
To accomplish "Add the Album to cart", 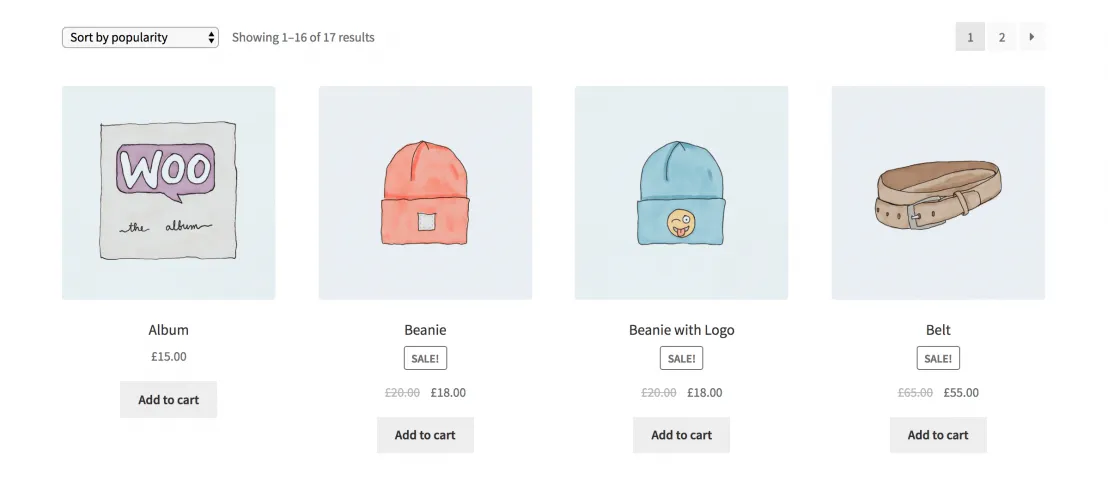I will pos(168,400).
